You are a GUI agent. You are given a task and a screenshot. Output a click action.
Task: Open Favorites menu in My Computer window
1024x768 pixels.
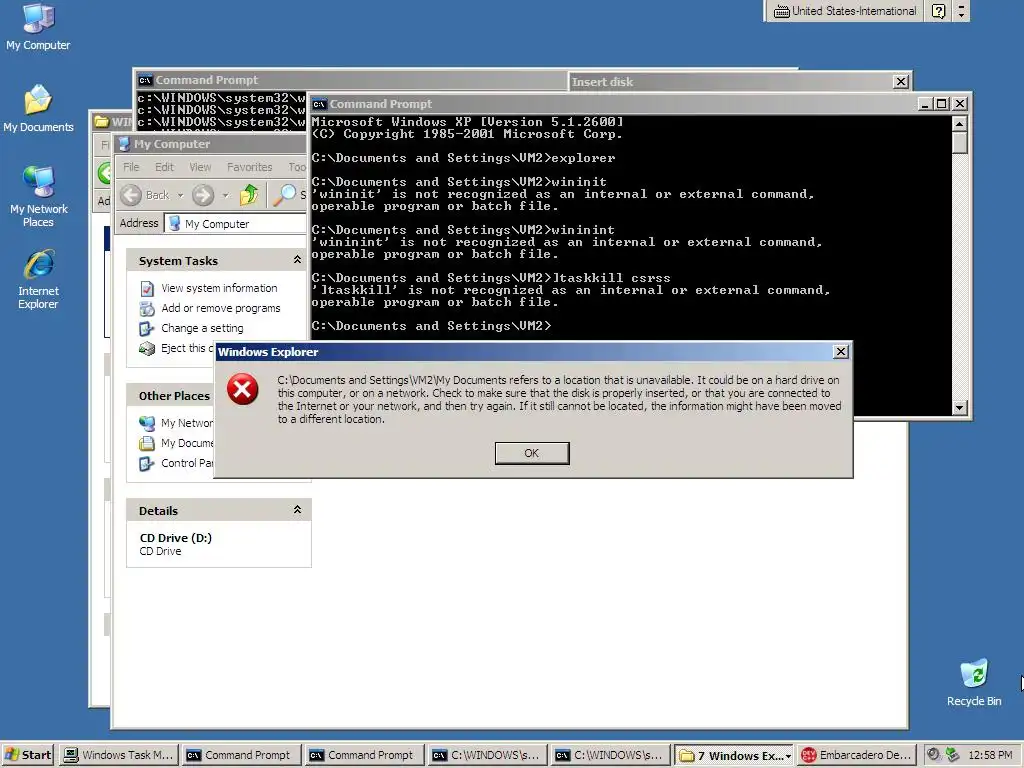(249, 167)
